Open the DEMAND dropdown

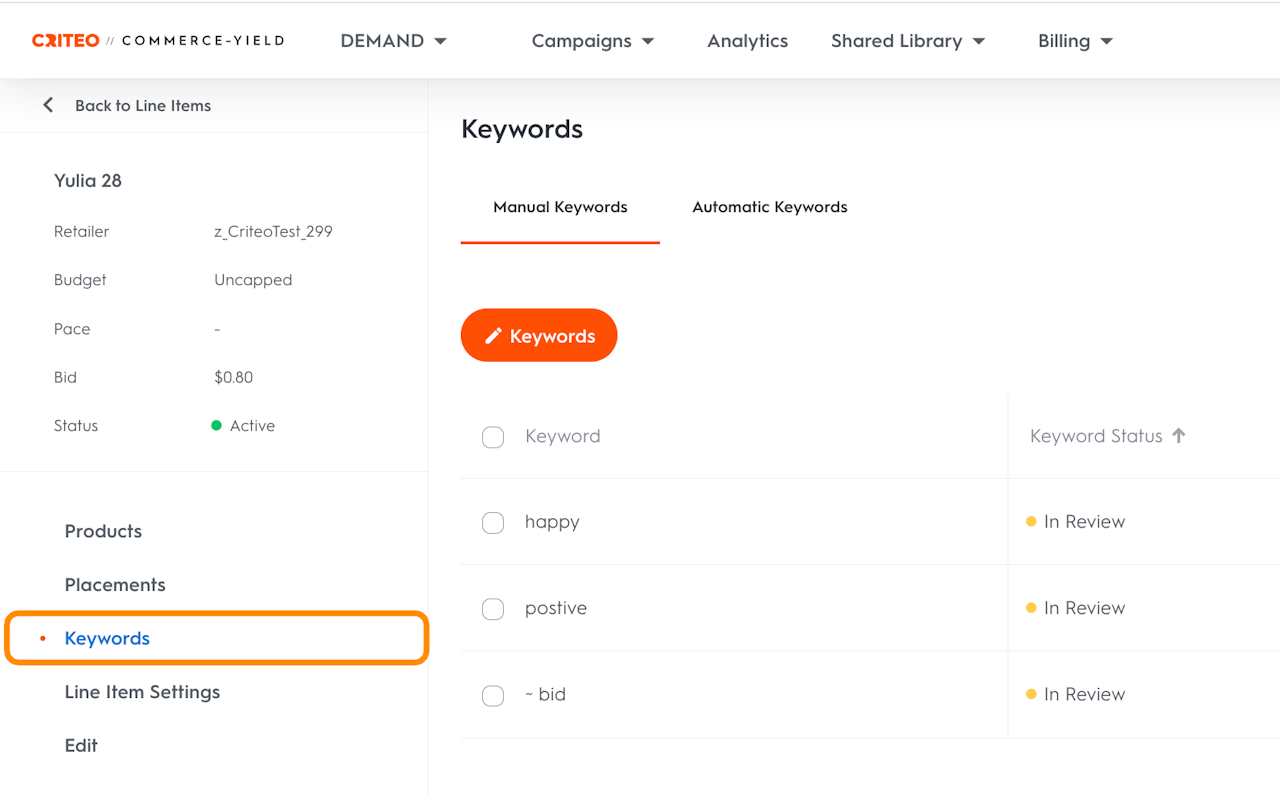[x=394, y=41]
